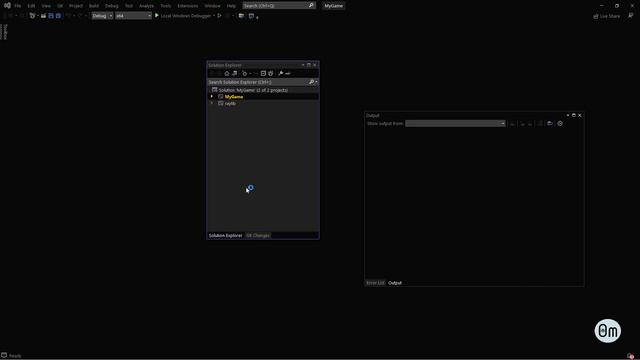The image size is (640, 360).
Task: Switch to the Output tab
Action: 395,283
